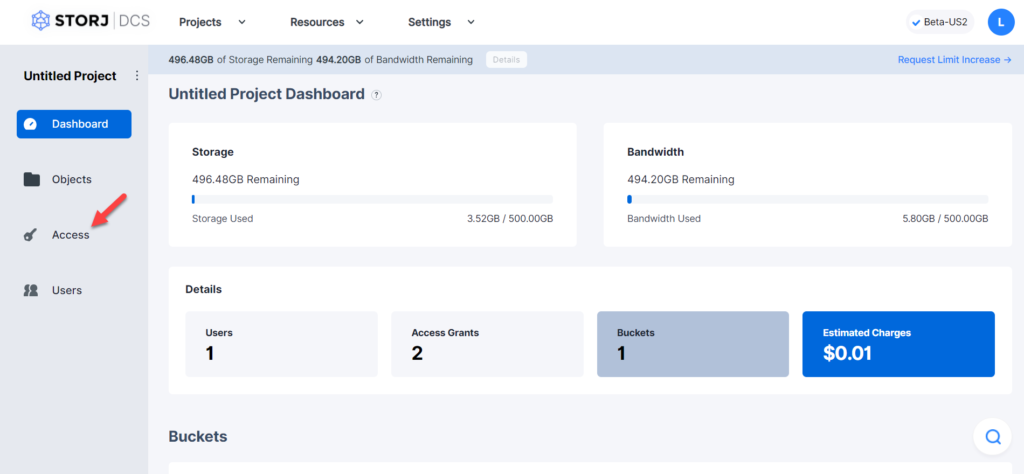The width and height of the screenshot is (1024, 474).
Task: Click the Untitled Project Dashboard heading
Action: (266, 94)
